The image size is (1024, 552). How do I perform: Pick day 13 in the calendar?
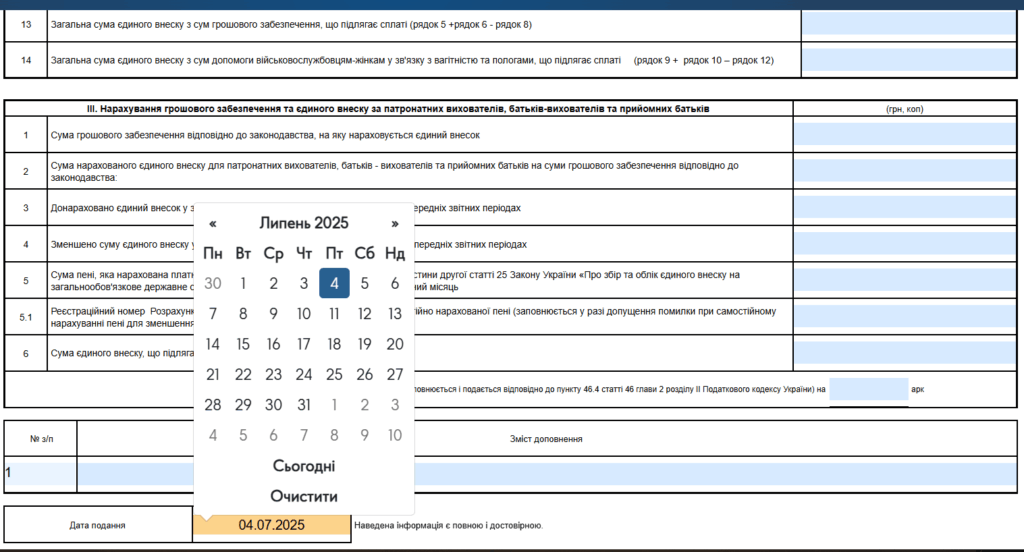(394, 314)
